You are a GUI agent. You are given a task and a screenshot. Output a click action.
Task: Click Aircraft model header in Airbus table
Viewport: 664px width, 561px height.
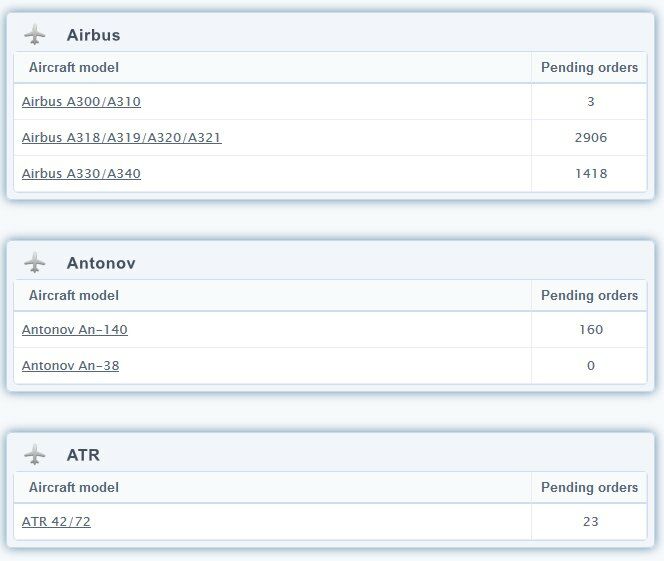[x=74, y=68]
